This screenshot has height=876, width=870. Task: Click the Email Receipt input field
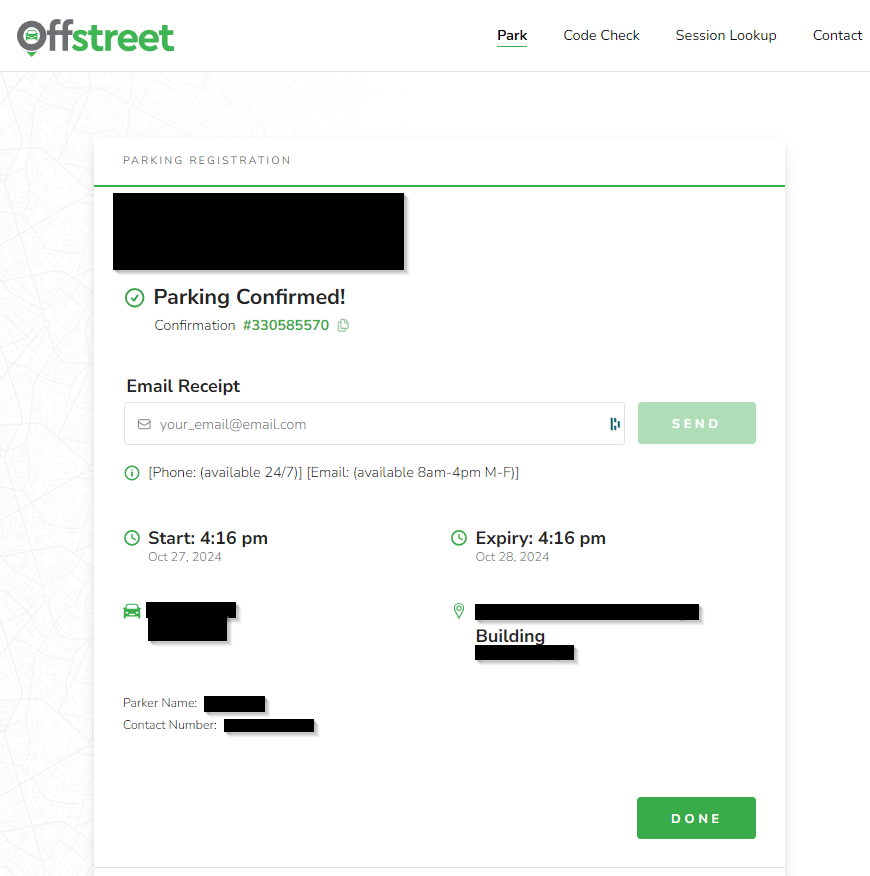[374, 423]
